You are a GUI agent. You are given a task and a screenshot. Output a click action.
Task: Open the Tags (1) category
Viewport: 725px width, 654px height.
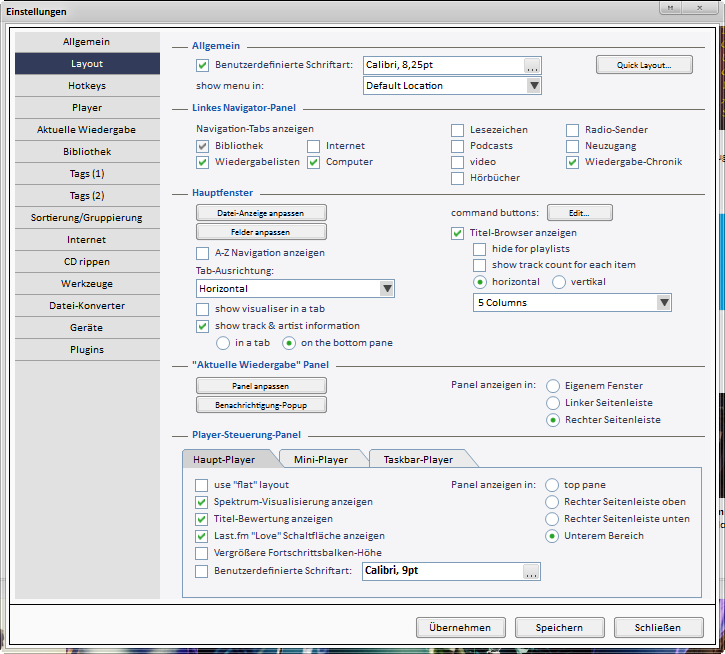87,174
